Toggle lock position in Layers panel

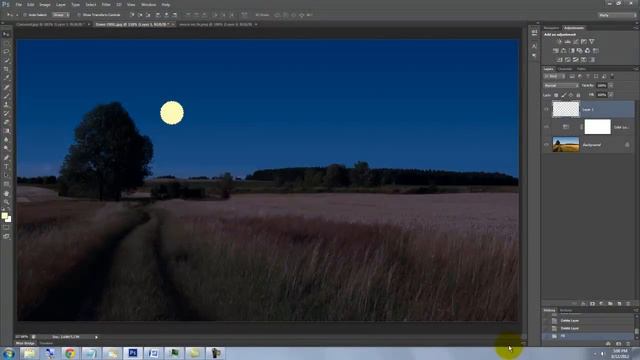[x=571, y=95]
